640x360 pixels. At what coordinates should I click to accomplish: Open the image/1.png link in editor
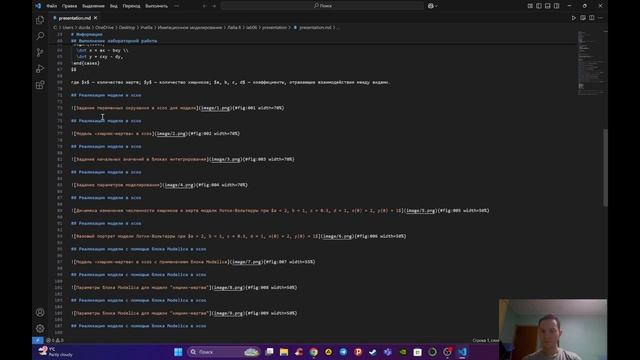(x=215, y=108)
